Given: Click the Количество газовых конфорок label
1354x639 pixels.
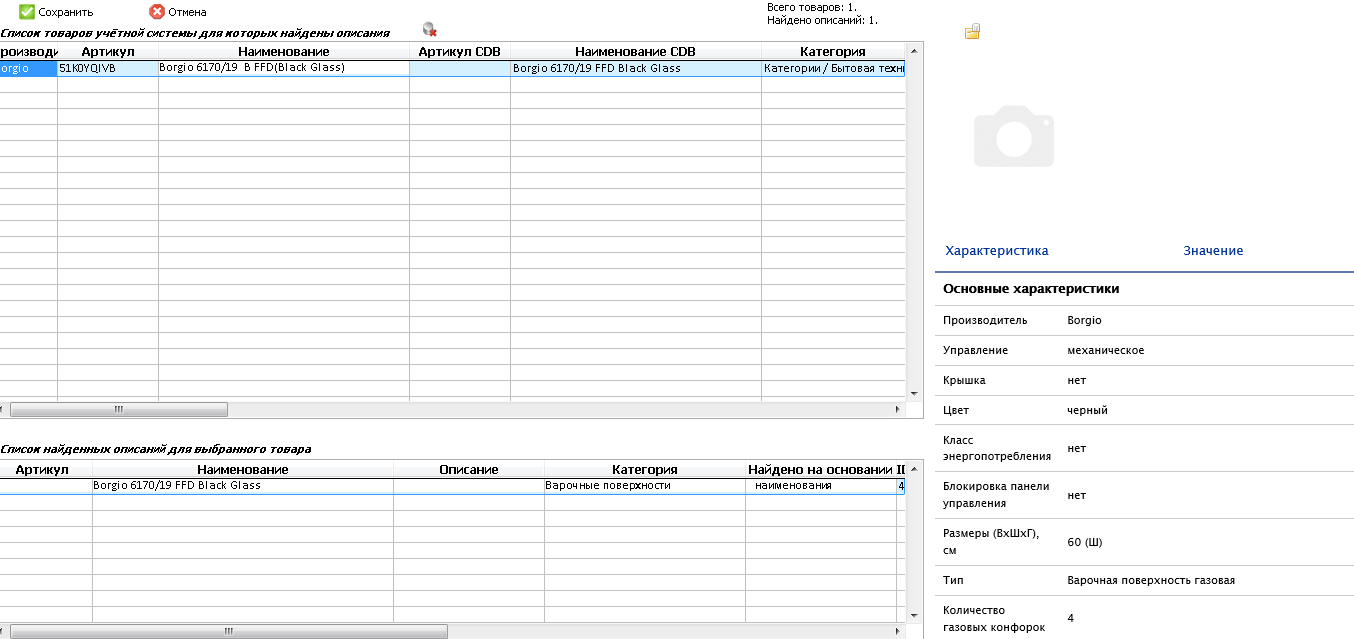Looking at the screenshot, I should (993, 618).
